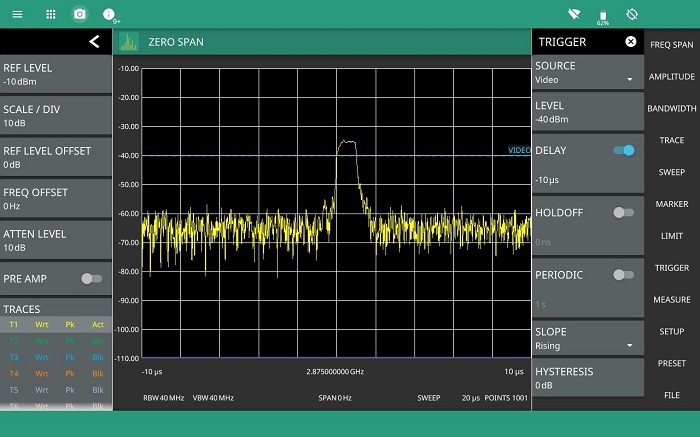Viewport: 700px width, 437px height.
Task: Open the SETUP menu
Action: point(671,332)
